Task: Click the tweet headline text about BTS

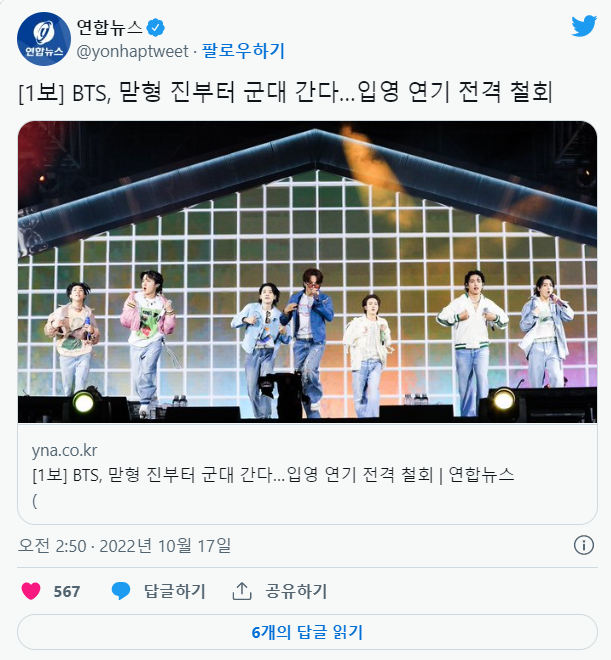Action: point(285,92)
